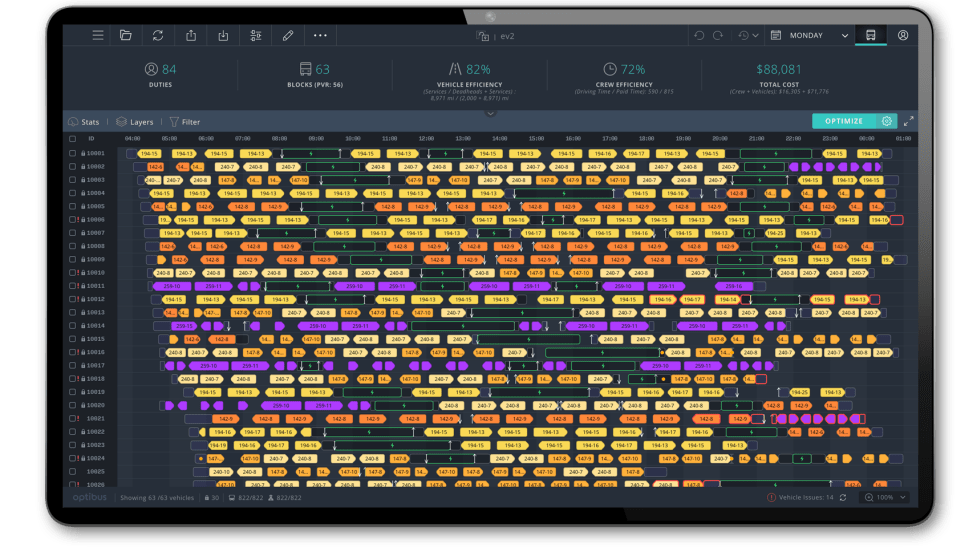Screen dimensions: 980x552
Task: Click the refresh sync icon
Action: click(x=158, y=35)
